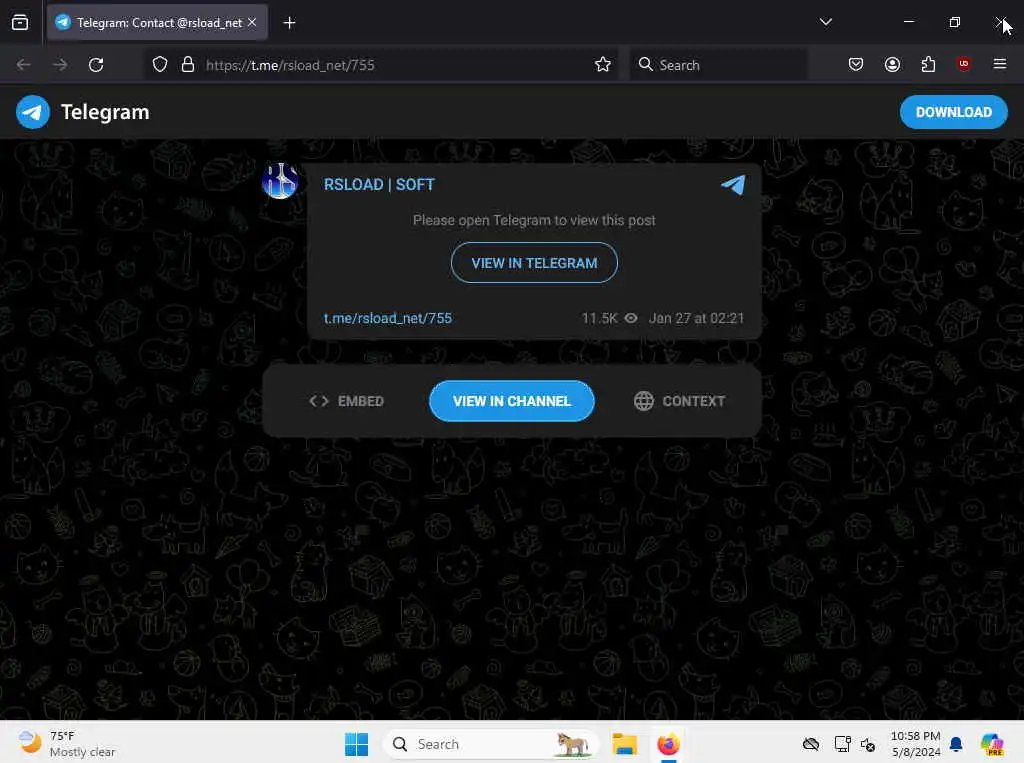View site security padlock information

(x=188, y=65)
